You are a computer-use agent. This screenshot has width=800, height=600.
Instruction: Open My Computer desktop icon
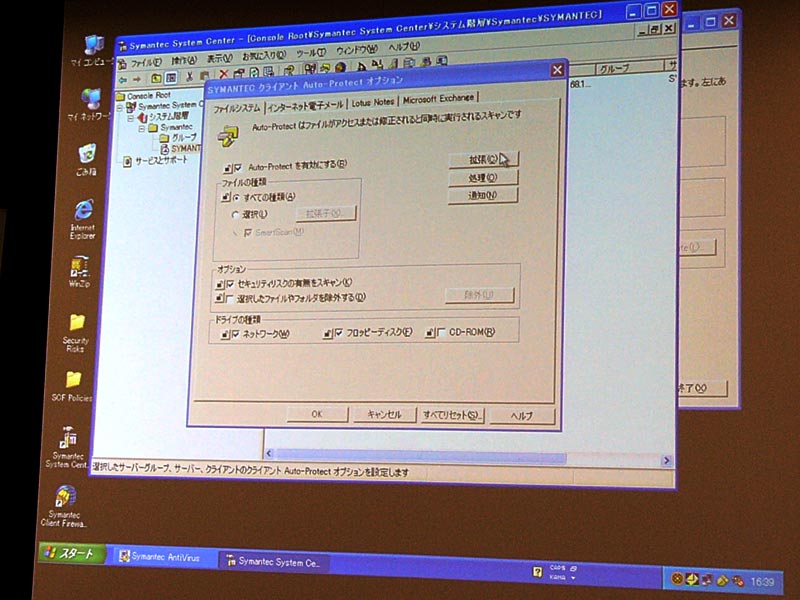click(92, 51)
